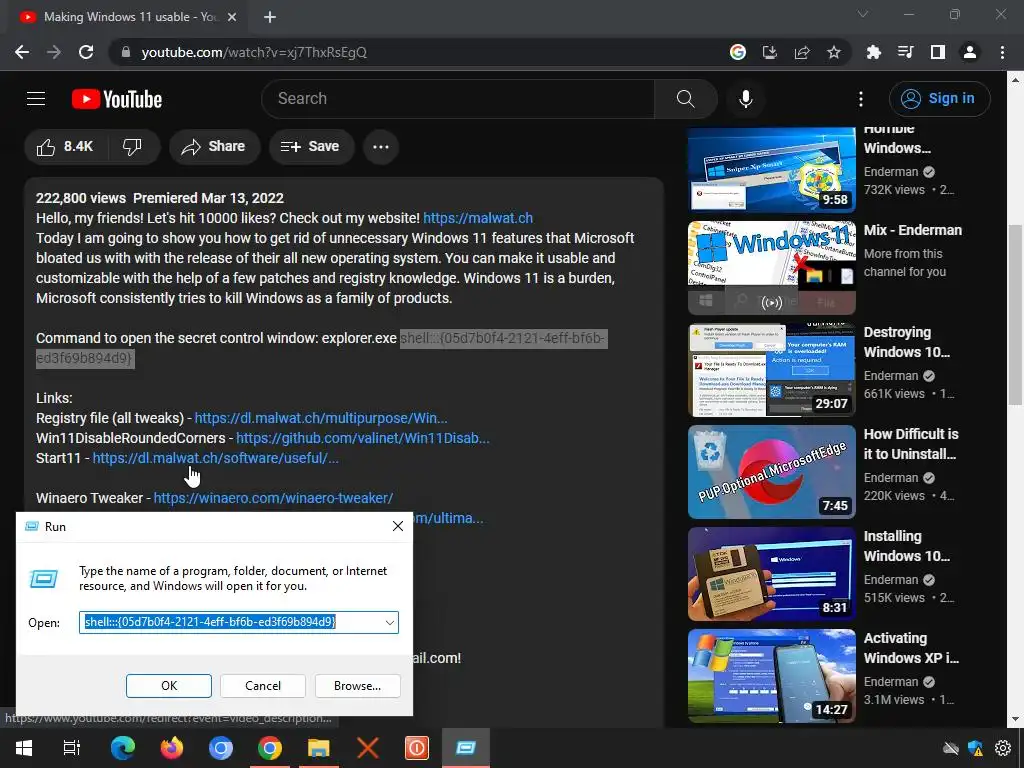Close the 'Making Windows 11 usable' tab
Screen dimensions: 1024x768
[x=231, y=17]
